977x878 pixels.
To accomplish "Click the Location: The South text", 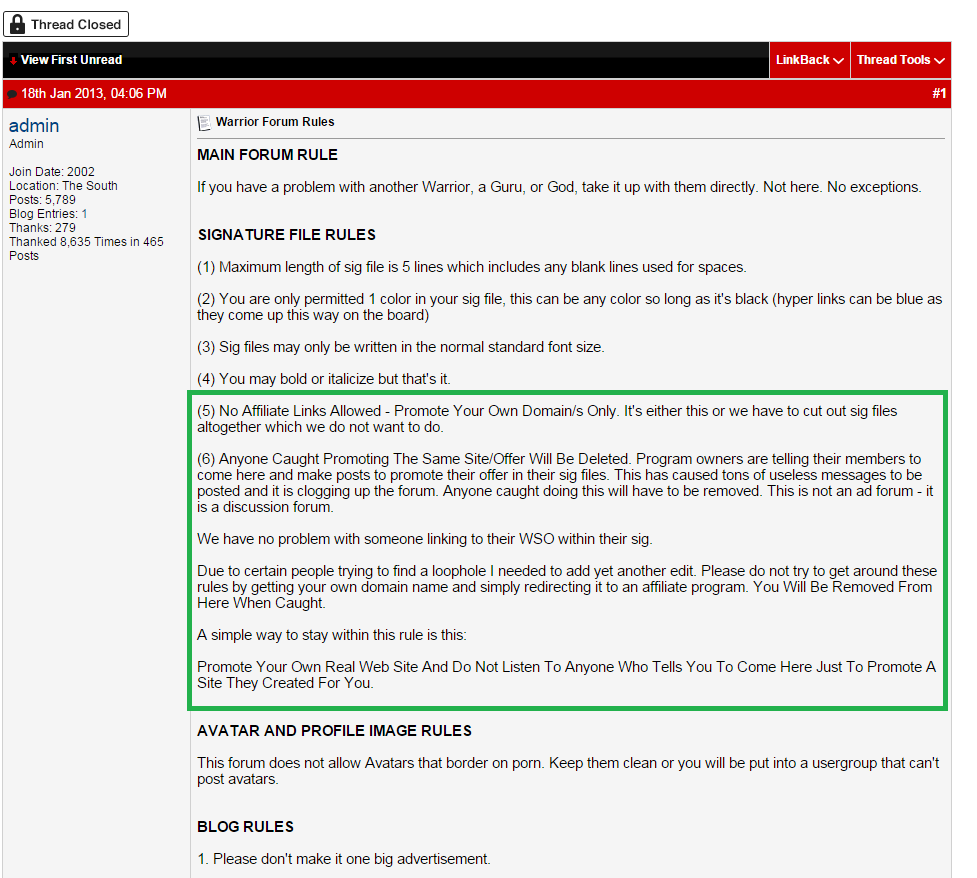I will coord(63,186).
